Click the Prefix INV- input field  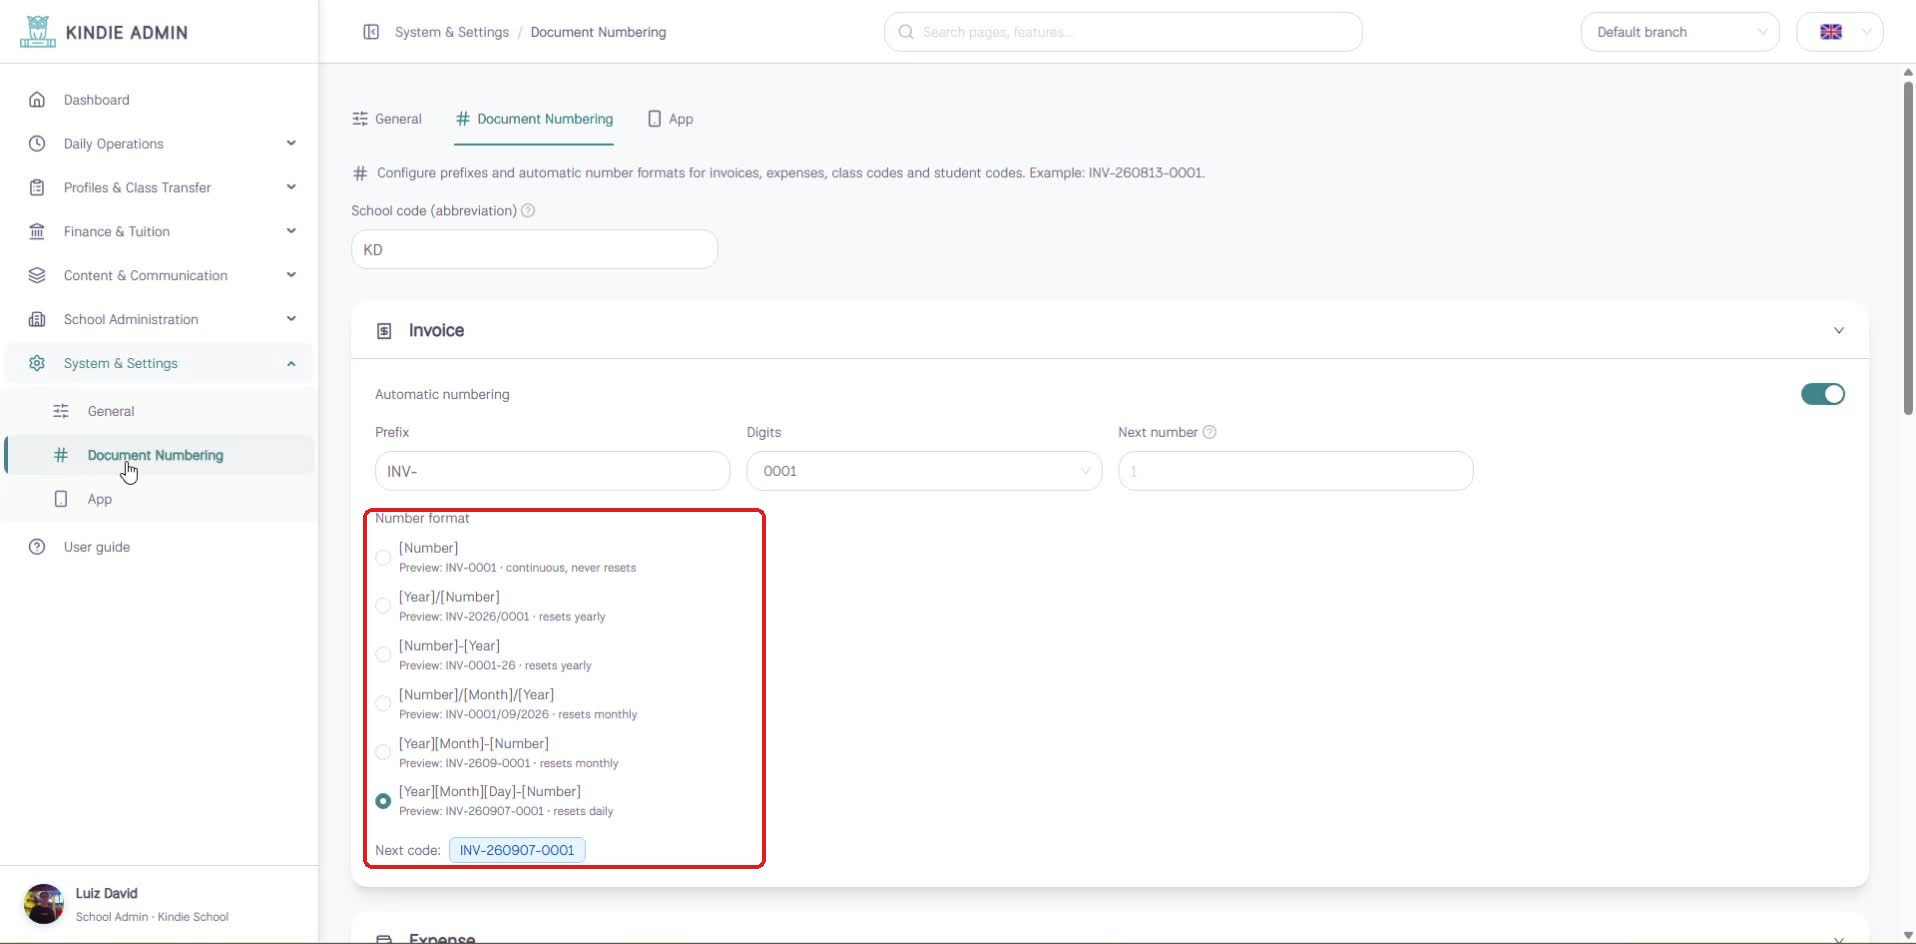[552, 471]
